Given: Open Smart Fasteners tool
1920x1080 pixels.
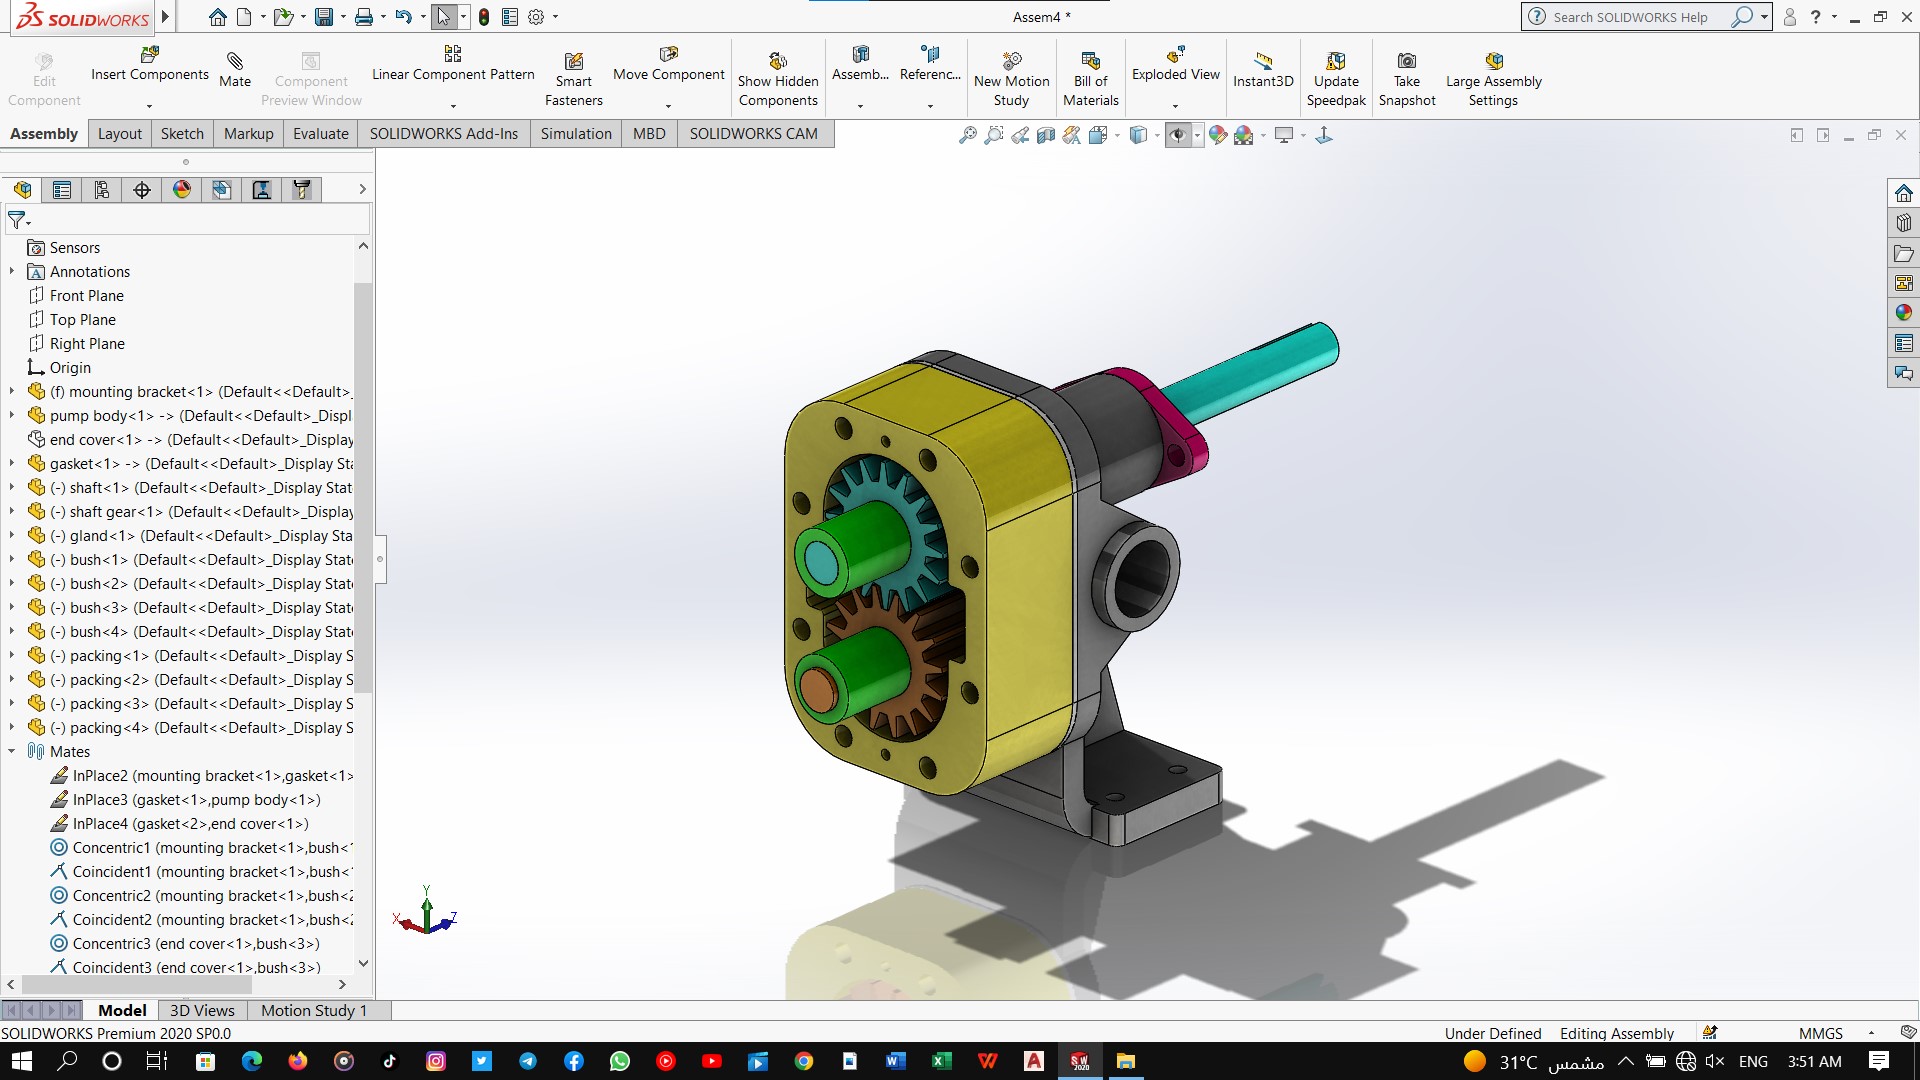Looking at the screenshot, I should tap(573, 62).
